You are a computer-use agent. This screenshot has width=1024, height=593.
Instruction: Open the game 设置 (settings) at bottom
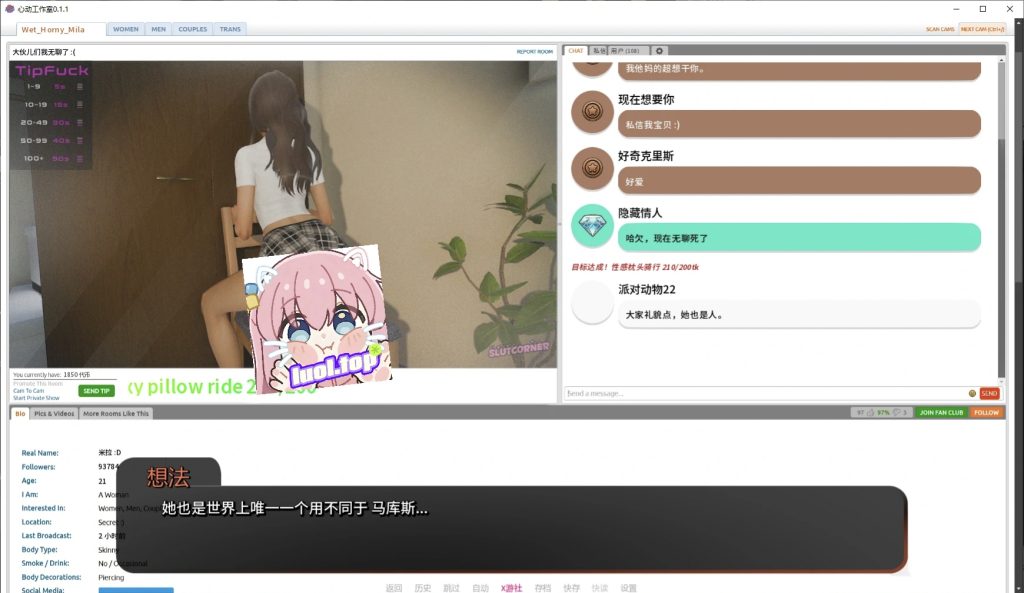click(x=628, y=588)
